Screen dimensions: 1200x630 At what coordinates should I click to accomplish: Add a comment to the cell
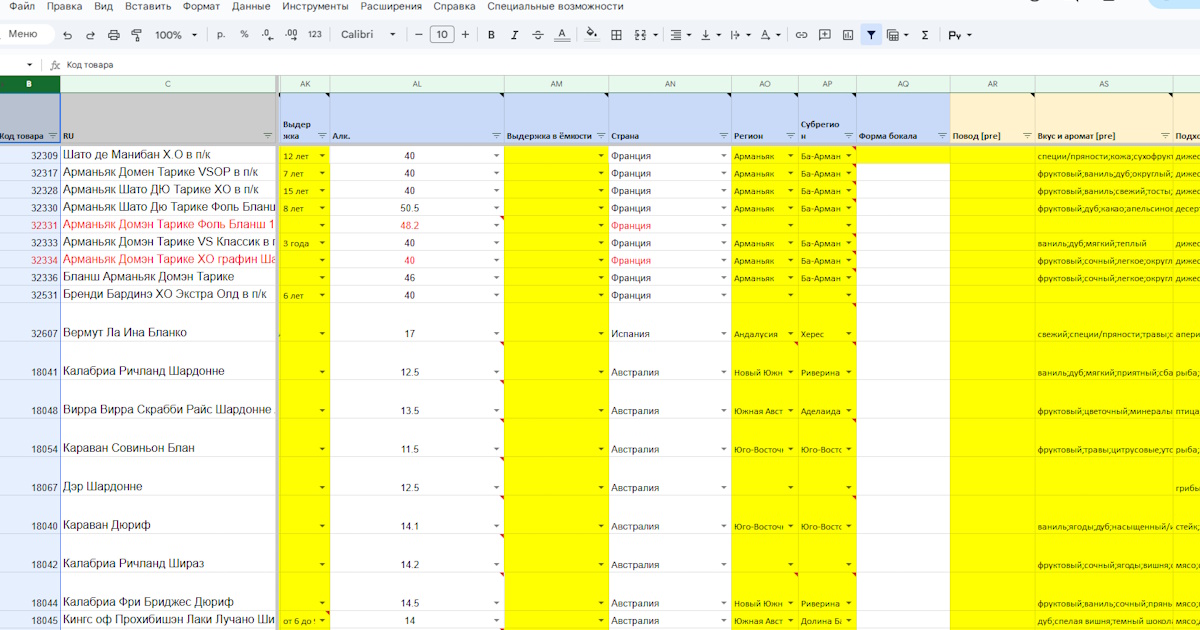click(825, 35)
